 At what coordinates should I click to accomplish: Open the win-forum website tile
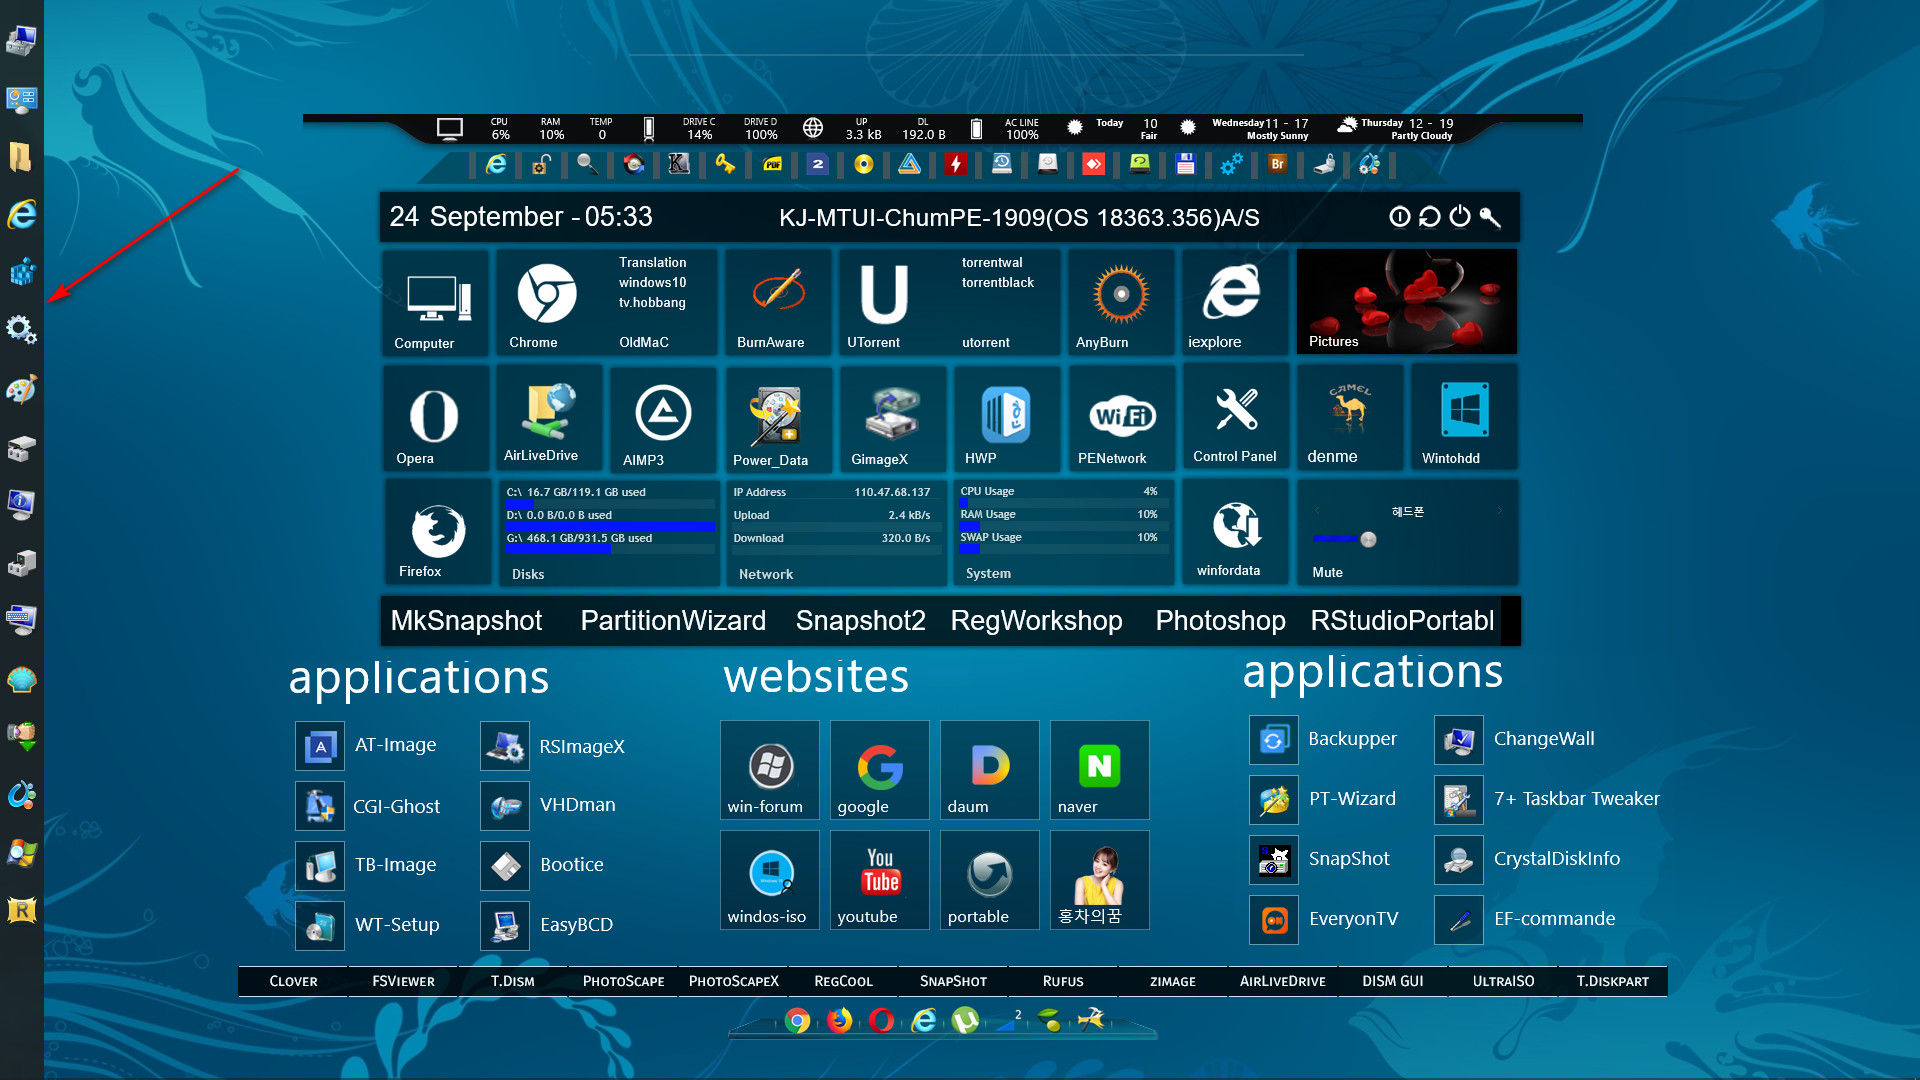point(769,769)
